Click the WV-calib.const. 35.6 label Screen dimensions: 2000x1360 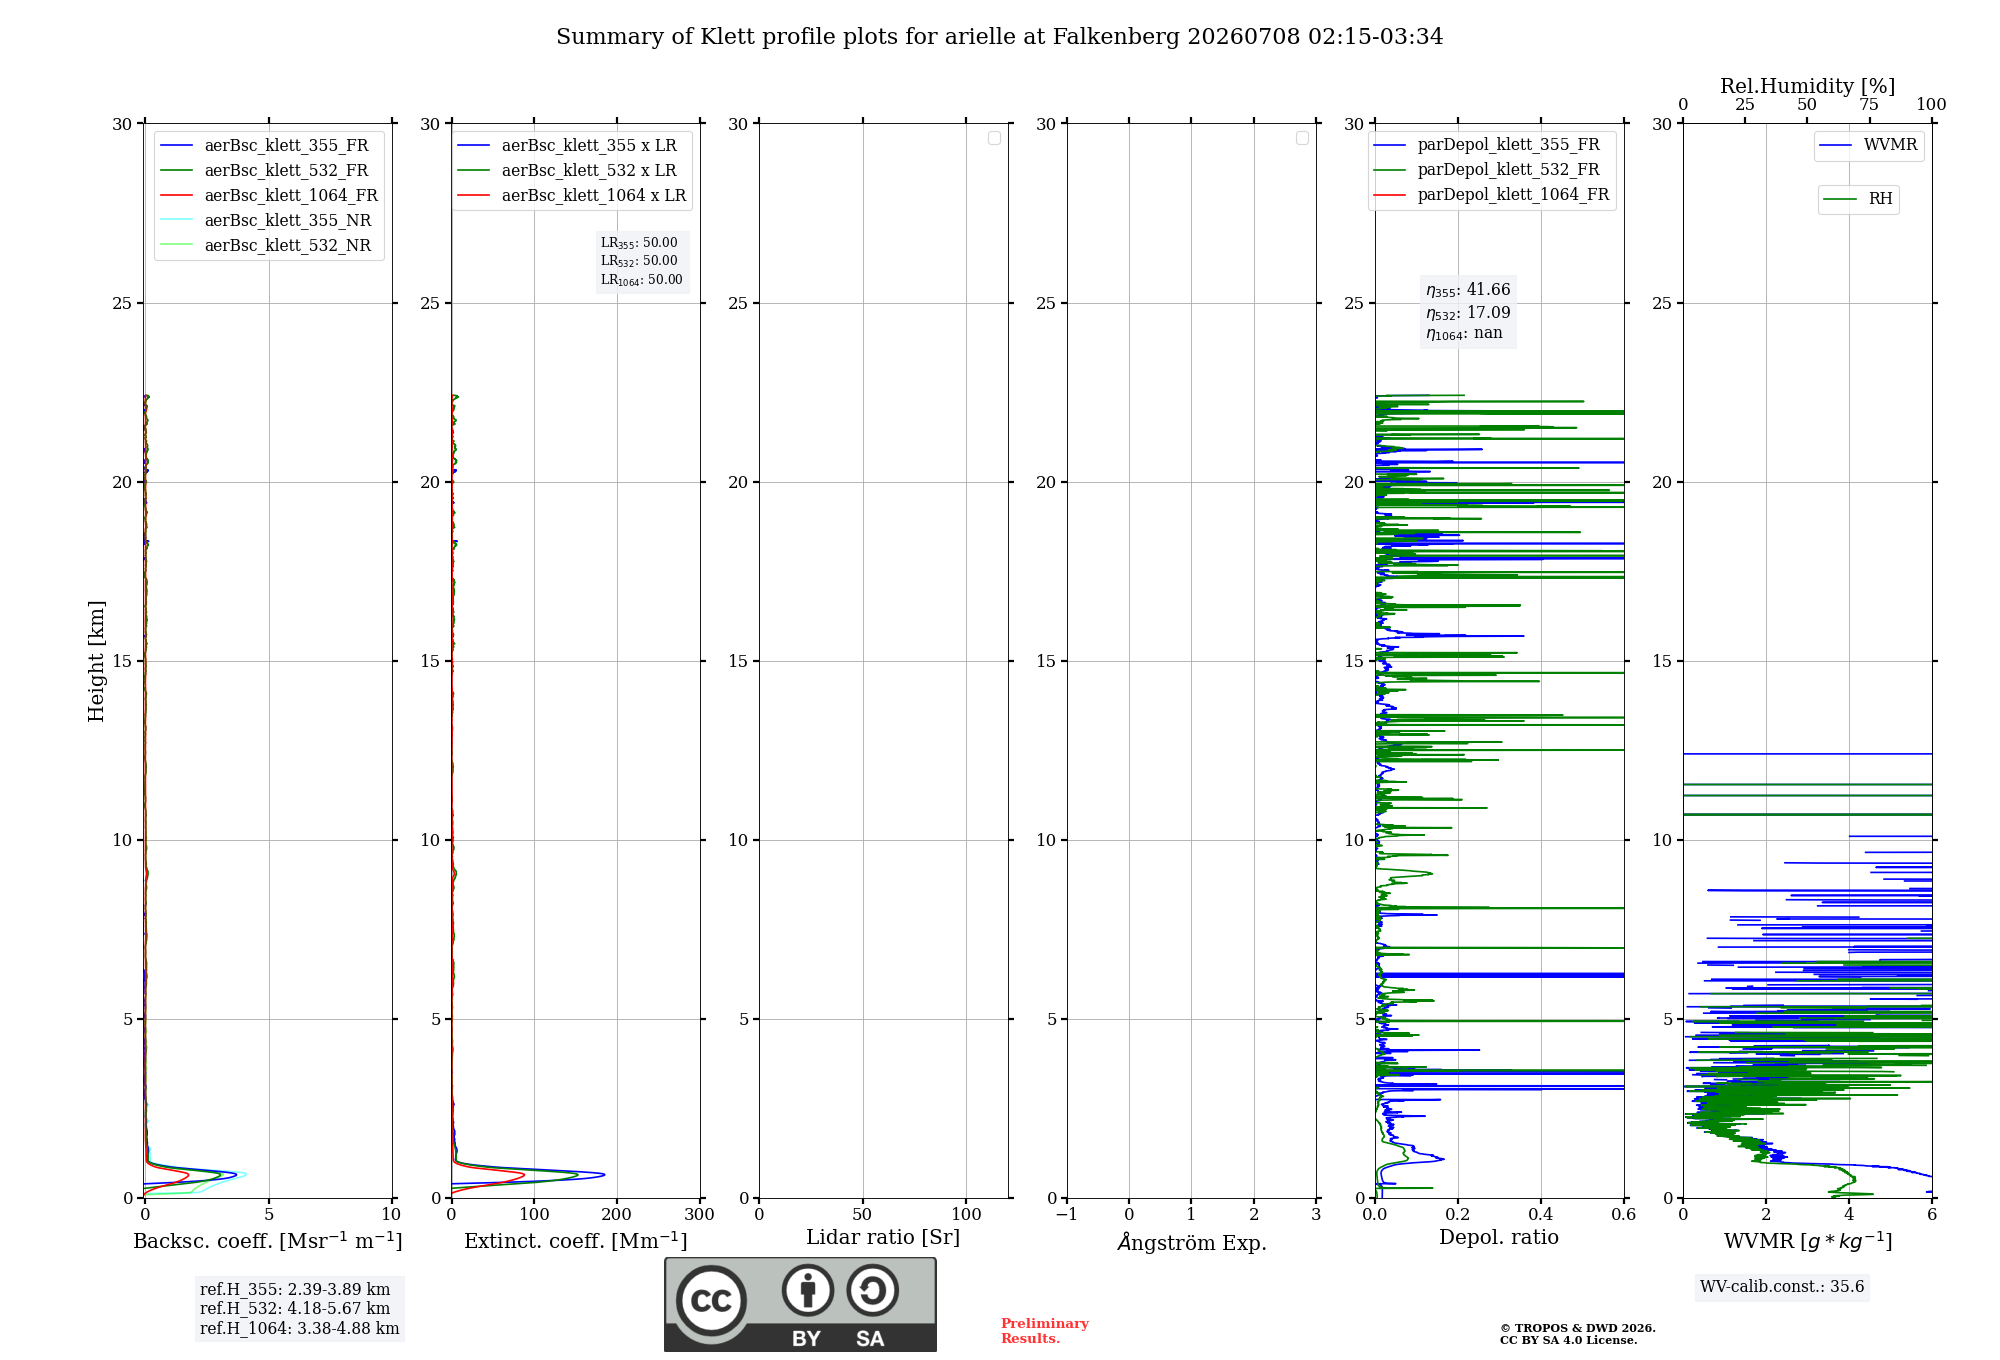(1782, 1287)
